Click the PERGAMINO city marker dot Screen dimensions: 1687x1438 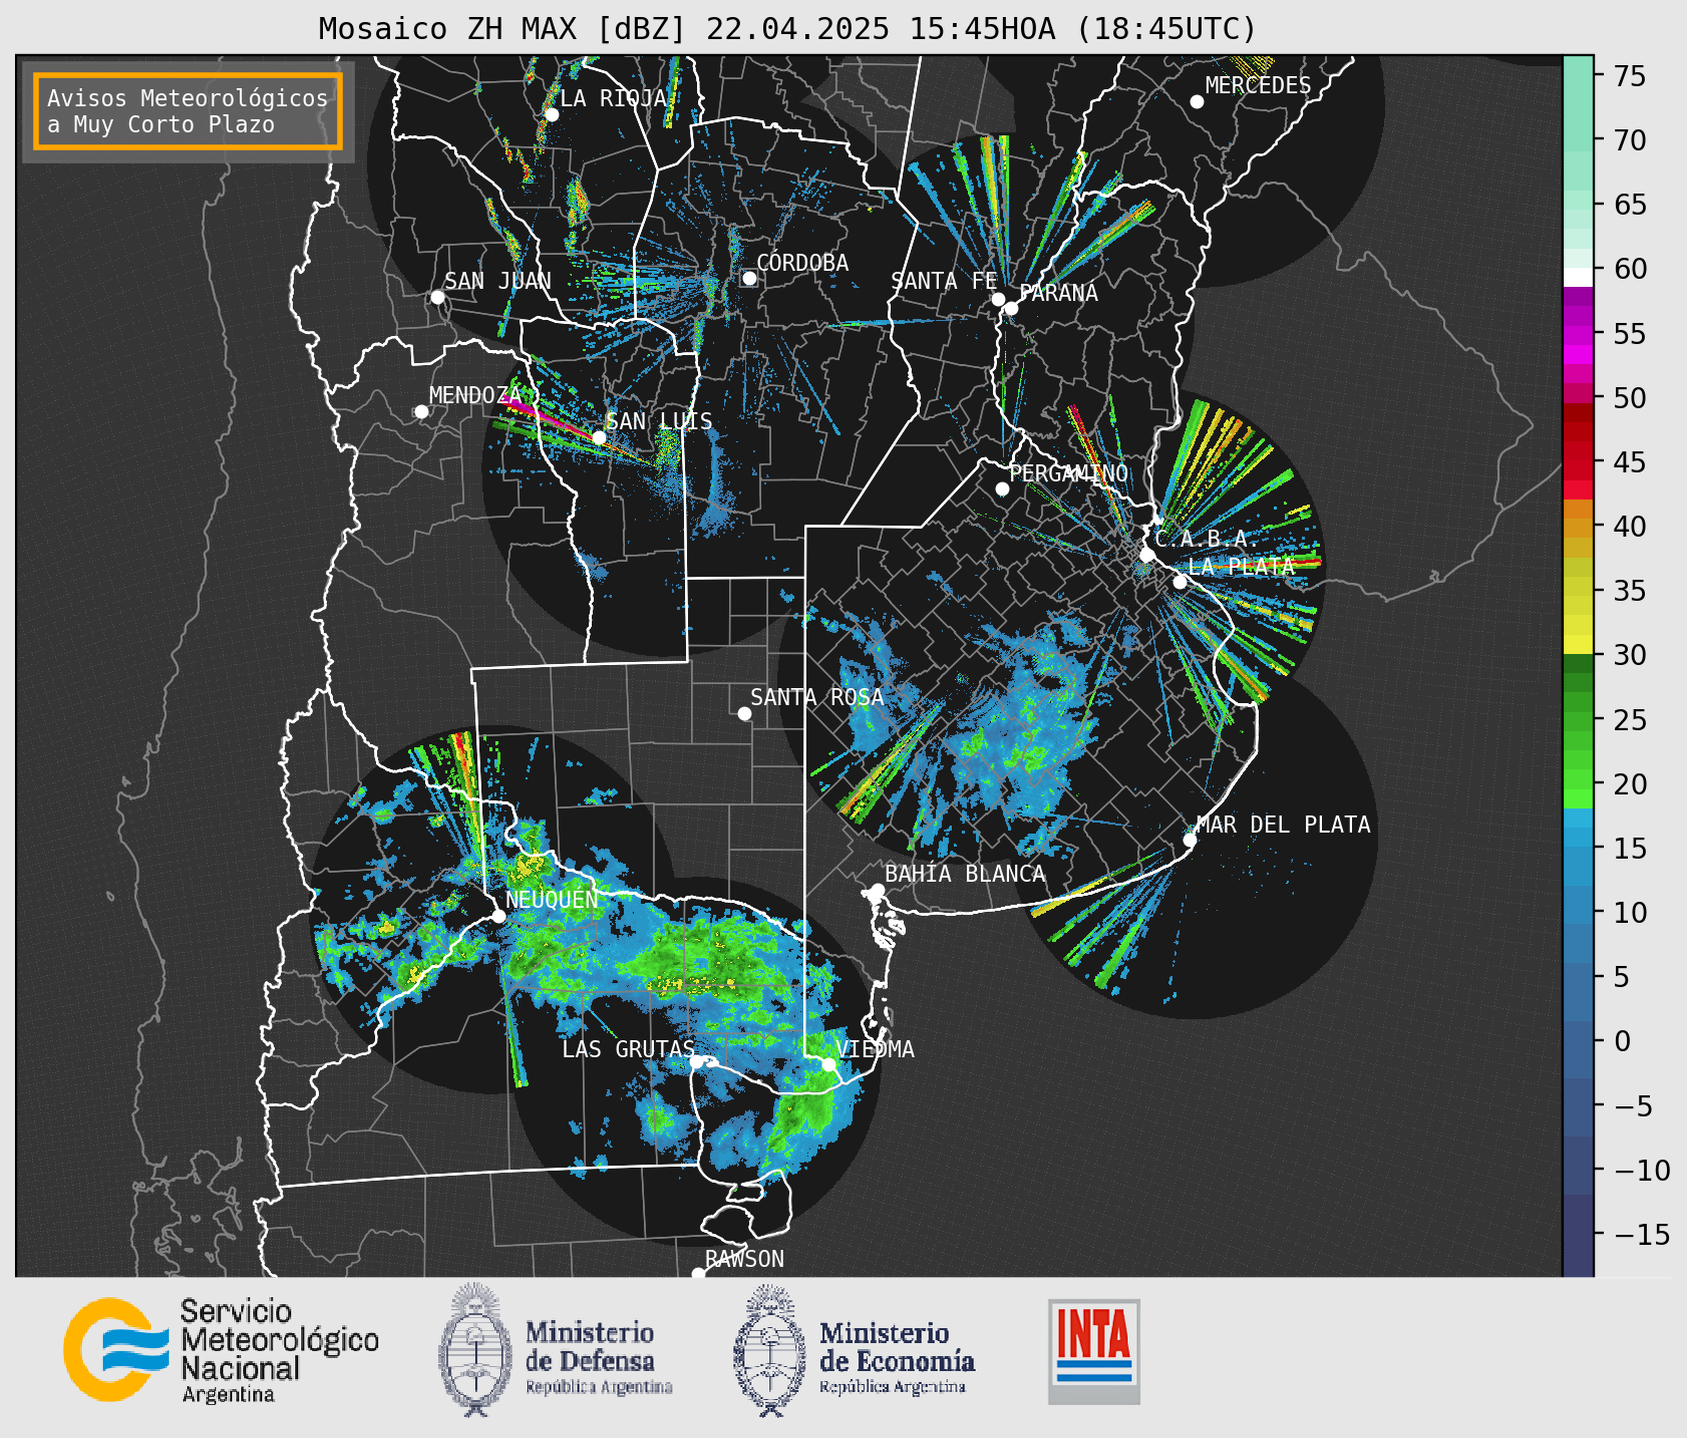(1002, 489)
